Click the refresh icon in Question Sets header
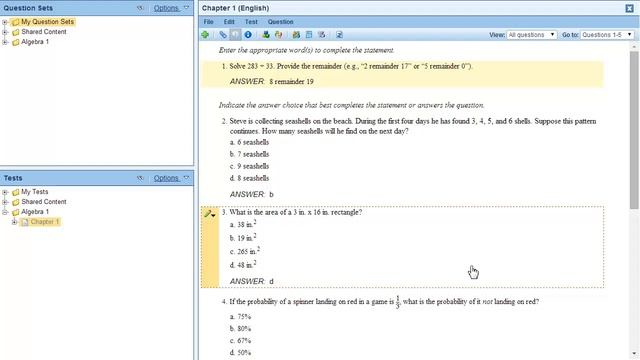640x360 pixels. (x=140, y=8)
